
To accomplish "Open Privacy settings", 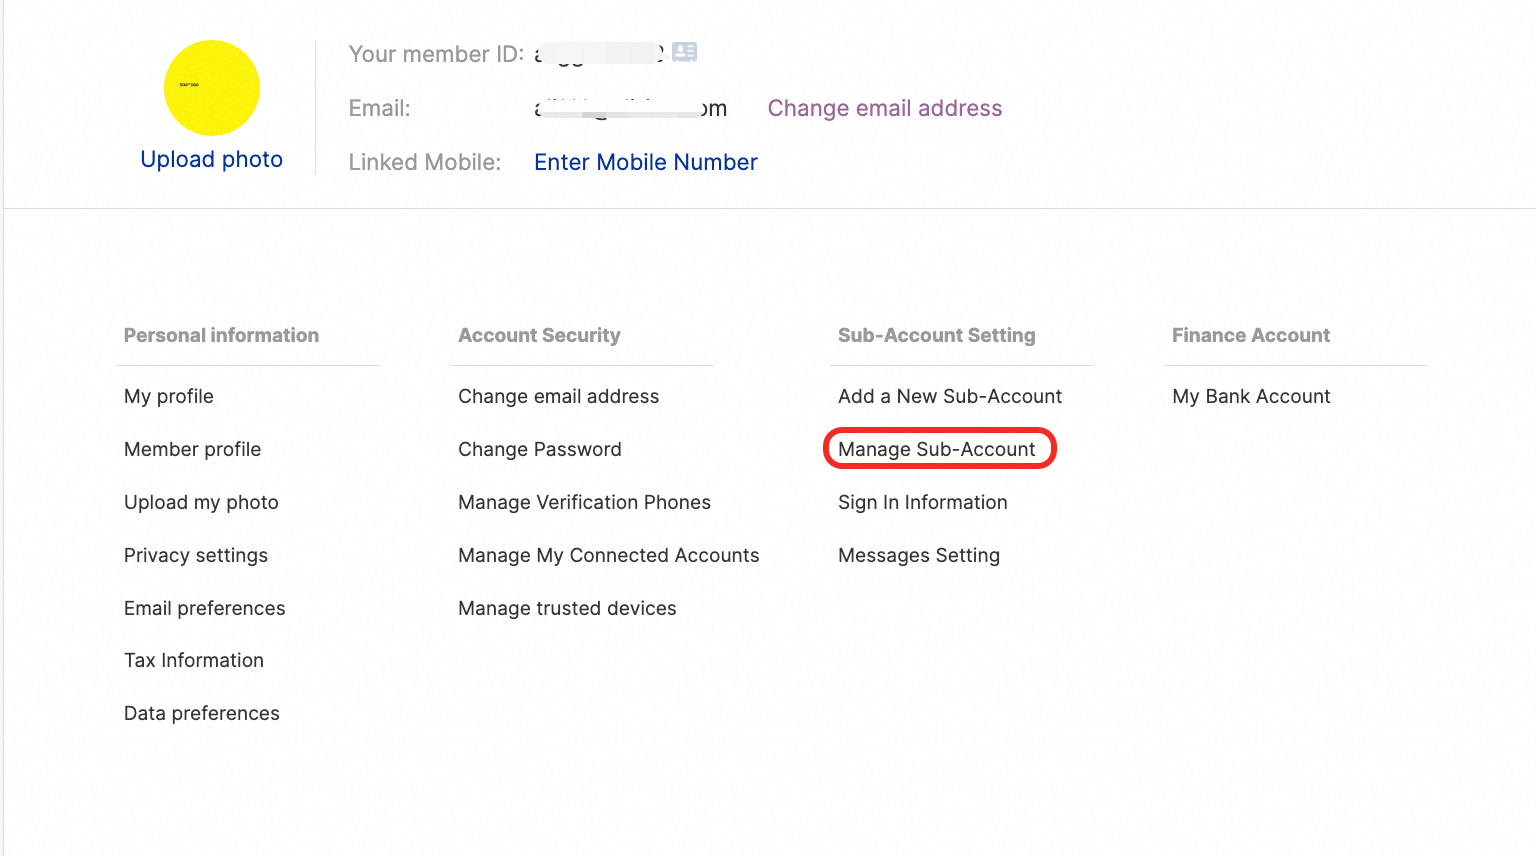I will 196,555.
